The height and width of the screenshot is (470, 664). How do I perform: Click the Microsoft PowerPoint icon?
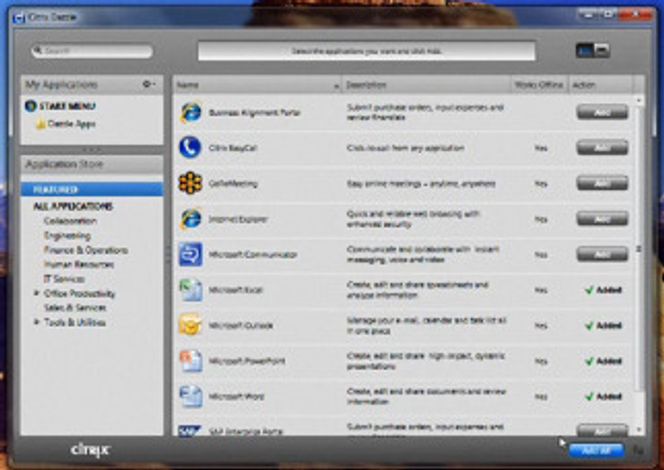190,361
